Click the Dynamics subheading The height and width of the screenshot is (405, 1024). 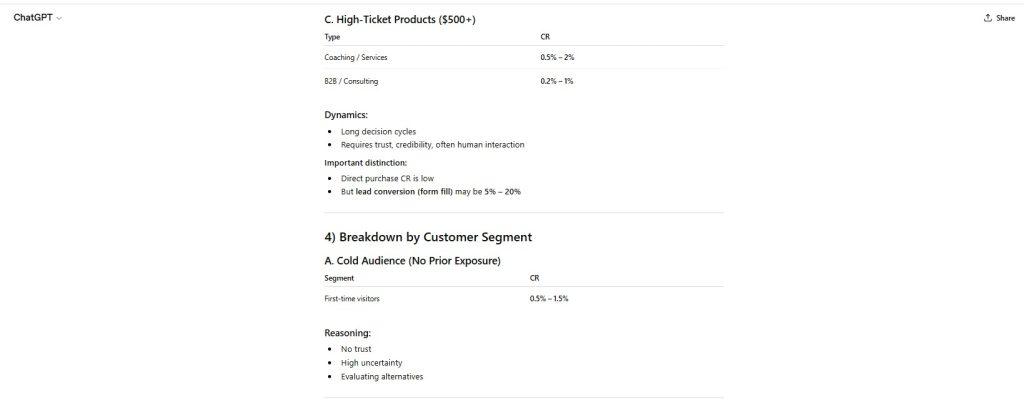coord(346,115)
